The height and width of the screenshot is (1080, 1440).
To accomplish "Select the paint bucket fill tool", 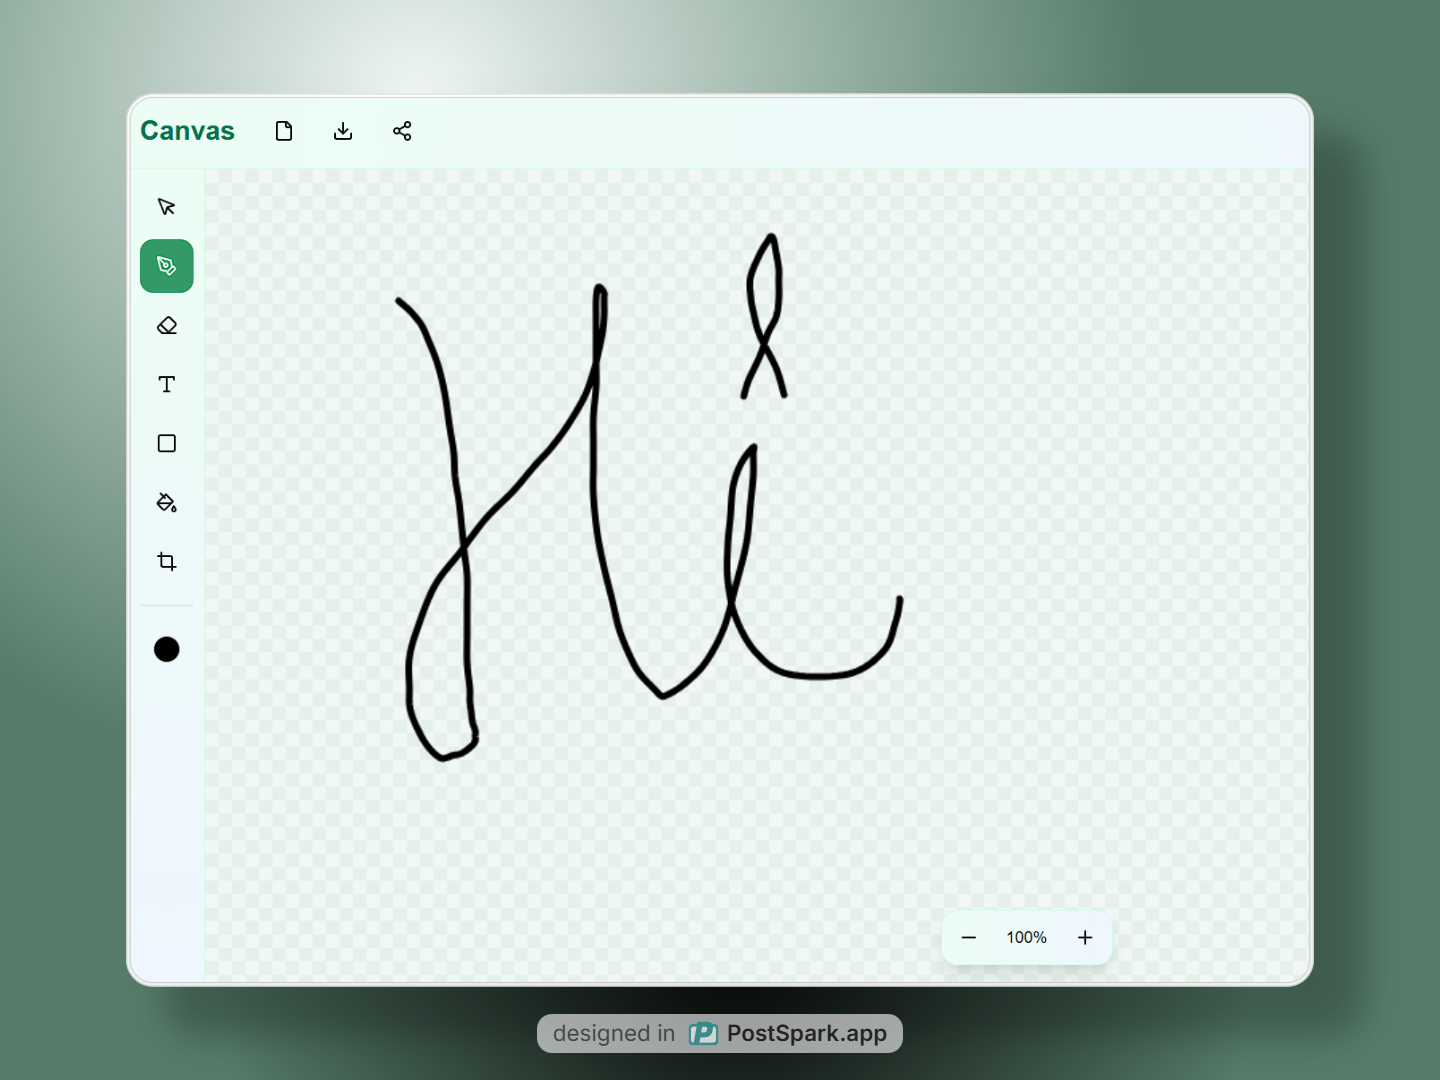I will pos(167,502).
